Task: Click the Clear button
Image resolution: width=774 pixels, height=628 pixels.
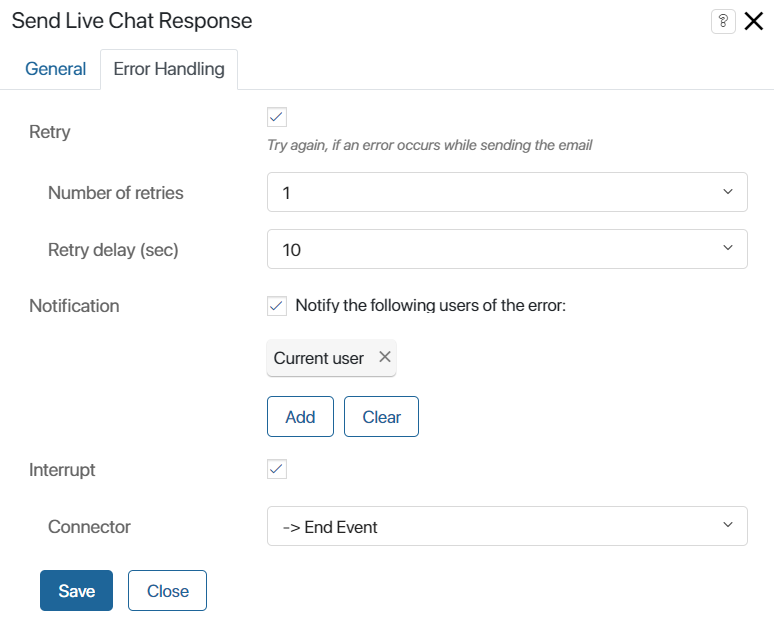Action: point(381,416)
